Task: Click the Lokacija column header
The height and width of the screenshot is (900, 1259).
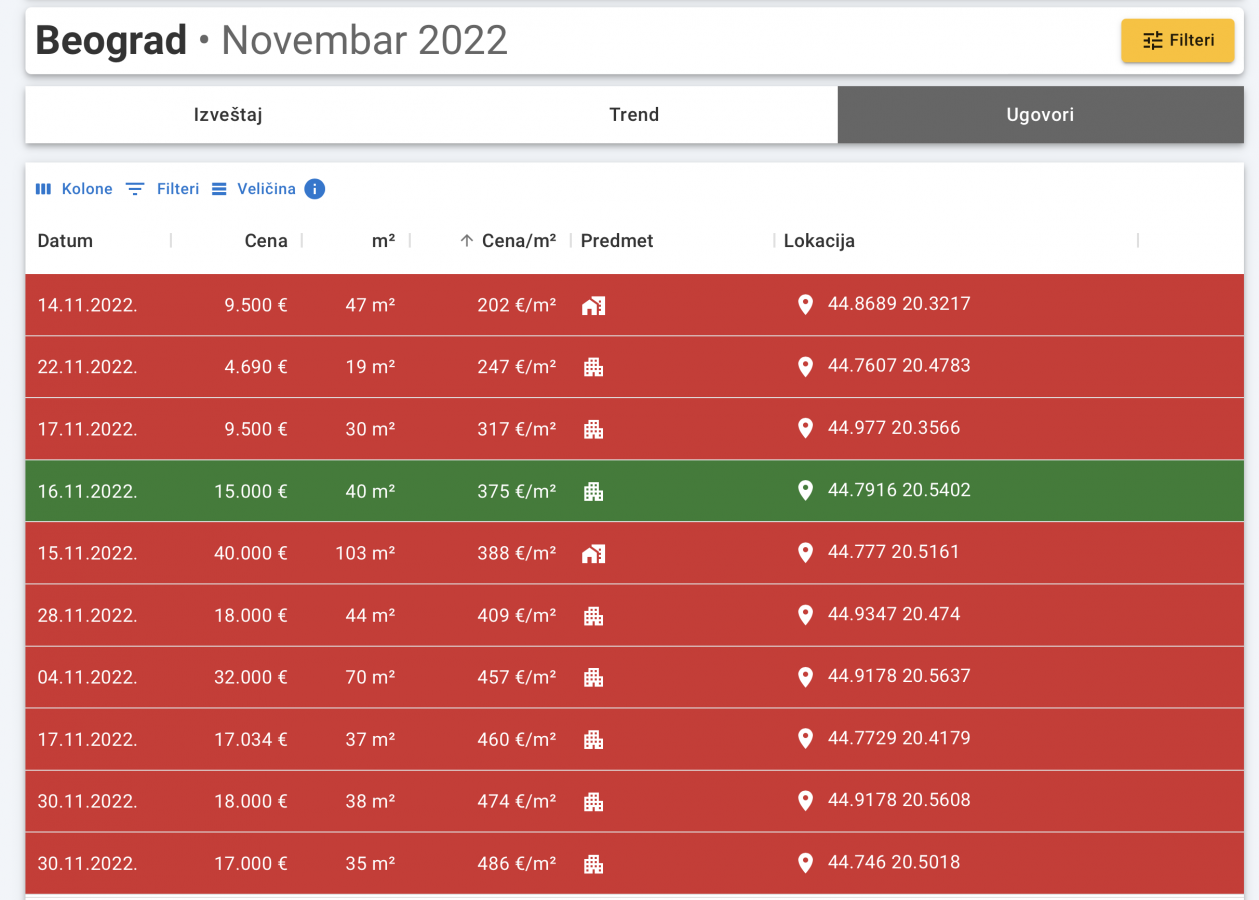Action: (x=819, y=241)
